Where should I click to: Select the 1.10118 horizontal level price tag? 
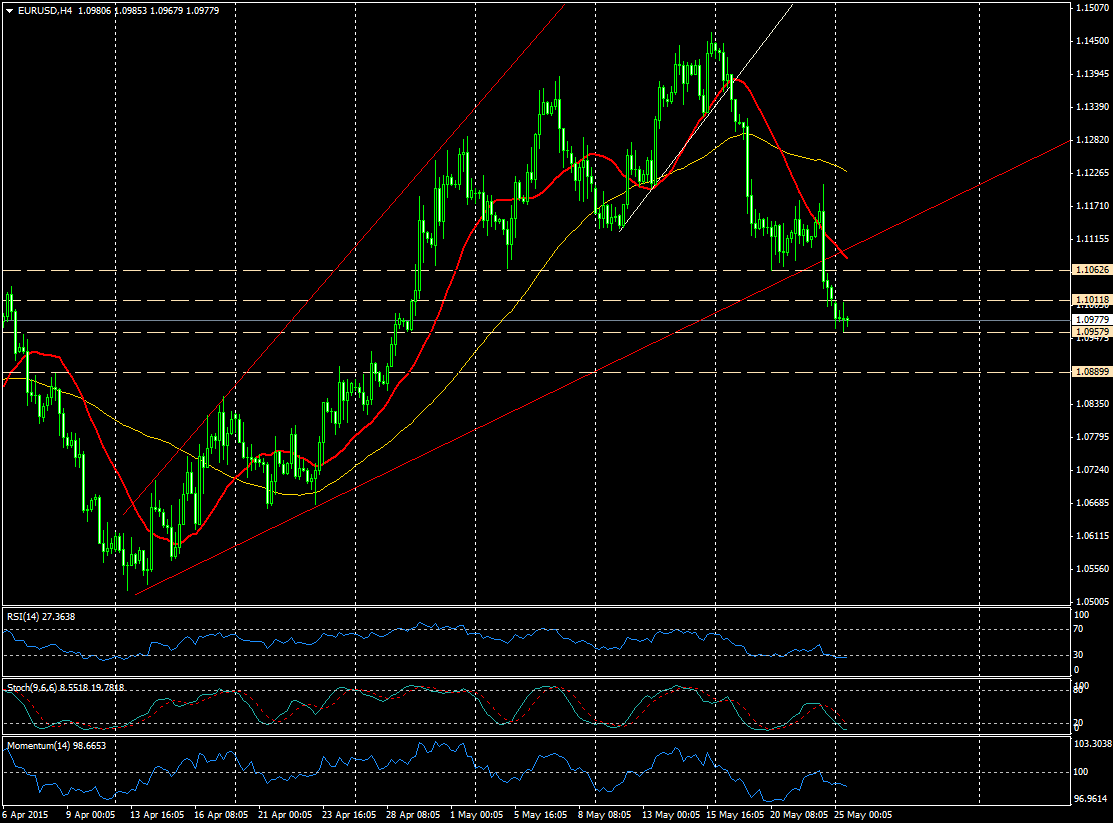coord(1090,300)
